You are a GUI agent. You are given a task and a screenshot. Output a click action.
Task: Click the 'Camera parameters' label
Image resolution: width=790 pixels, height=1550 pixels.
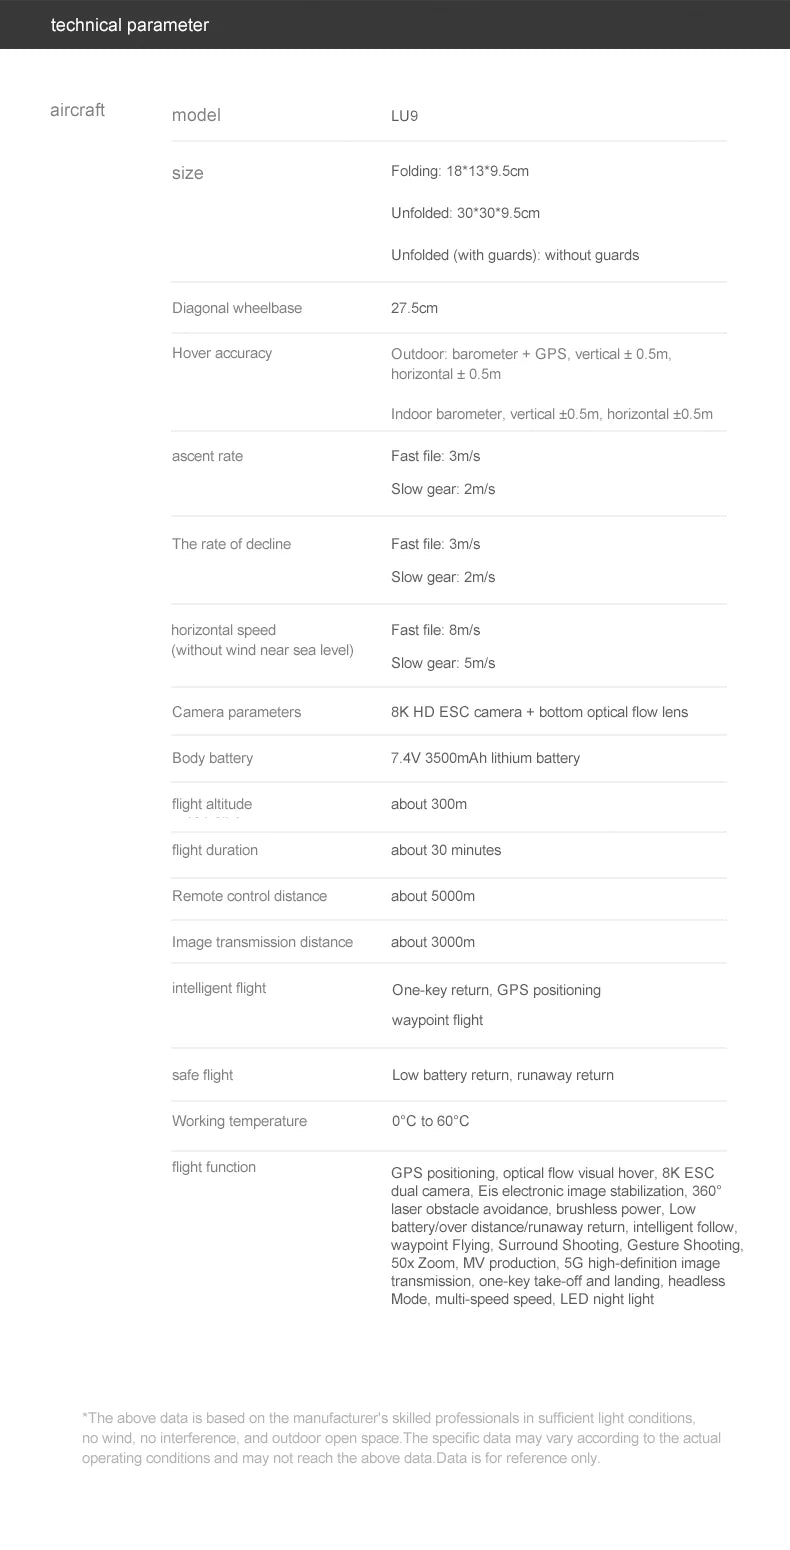tap(236, 712)
